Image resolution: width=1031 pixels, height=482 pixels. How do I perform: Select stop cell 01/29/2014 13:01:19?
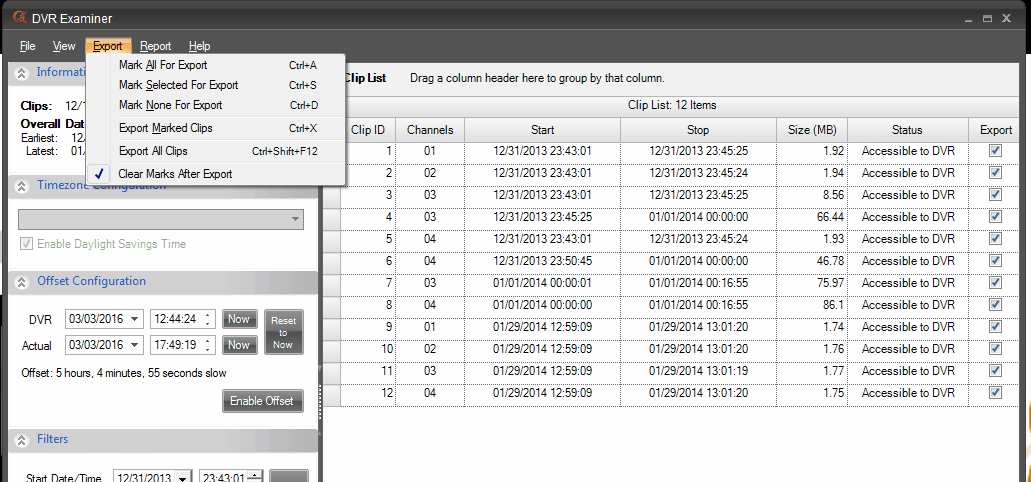pyautogui.click(x=698, y=371)
